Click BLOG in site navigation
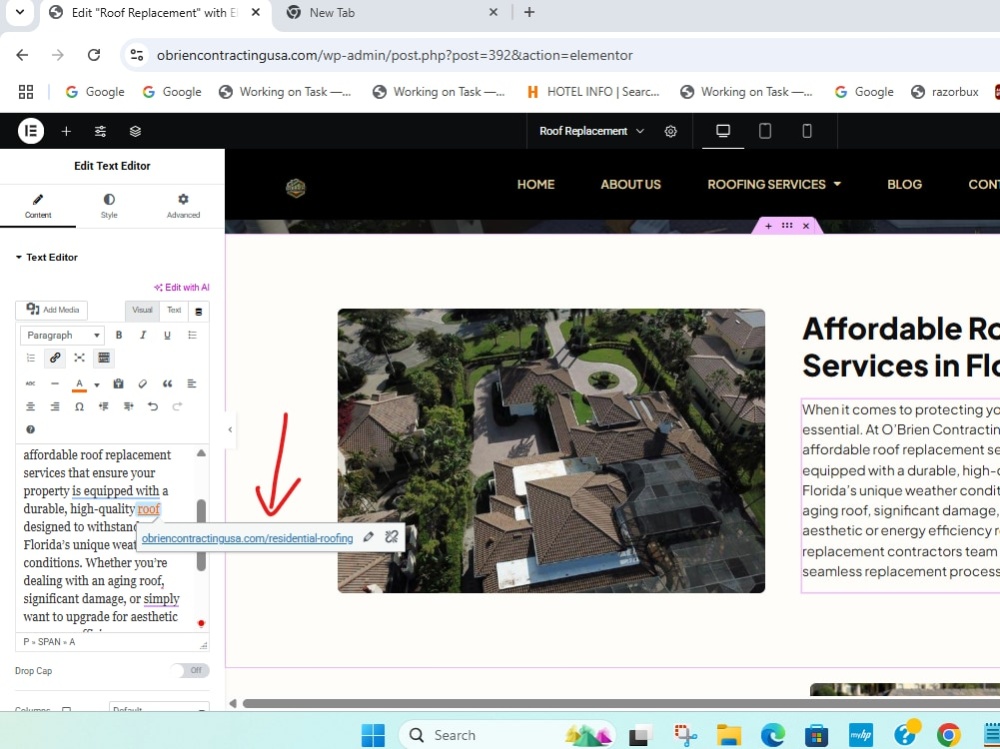 pyautogui.click(x=904, y=184)
